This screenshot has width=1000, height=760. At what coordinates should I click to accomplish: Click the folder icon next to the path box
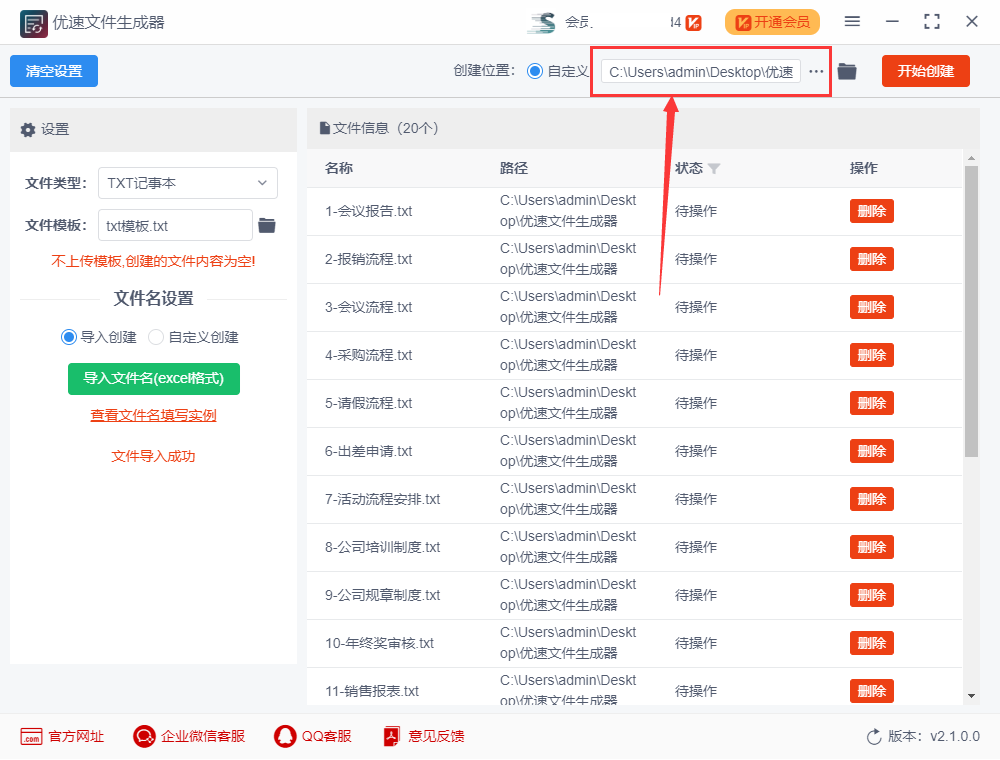tap(847, 71)
